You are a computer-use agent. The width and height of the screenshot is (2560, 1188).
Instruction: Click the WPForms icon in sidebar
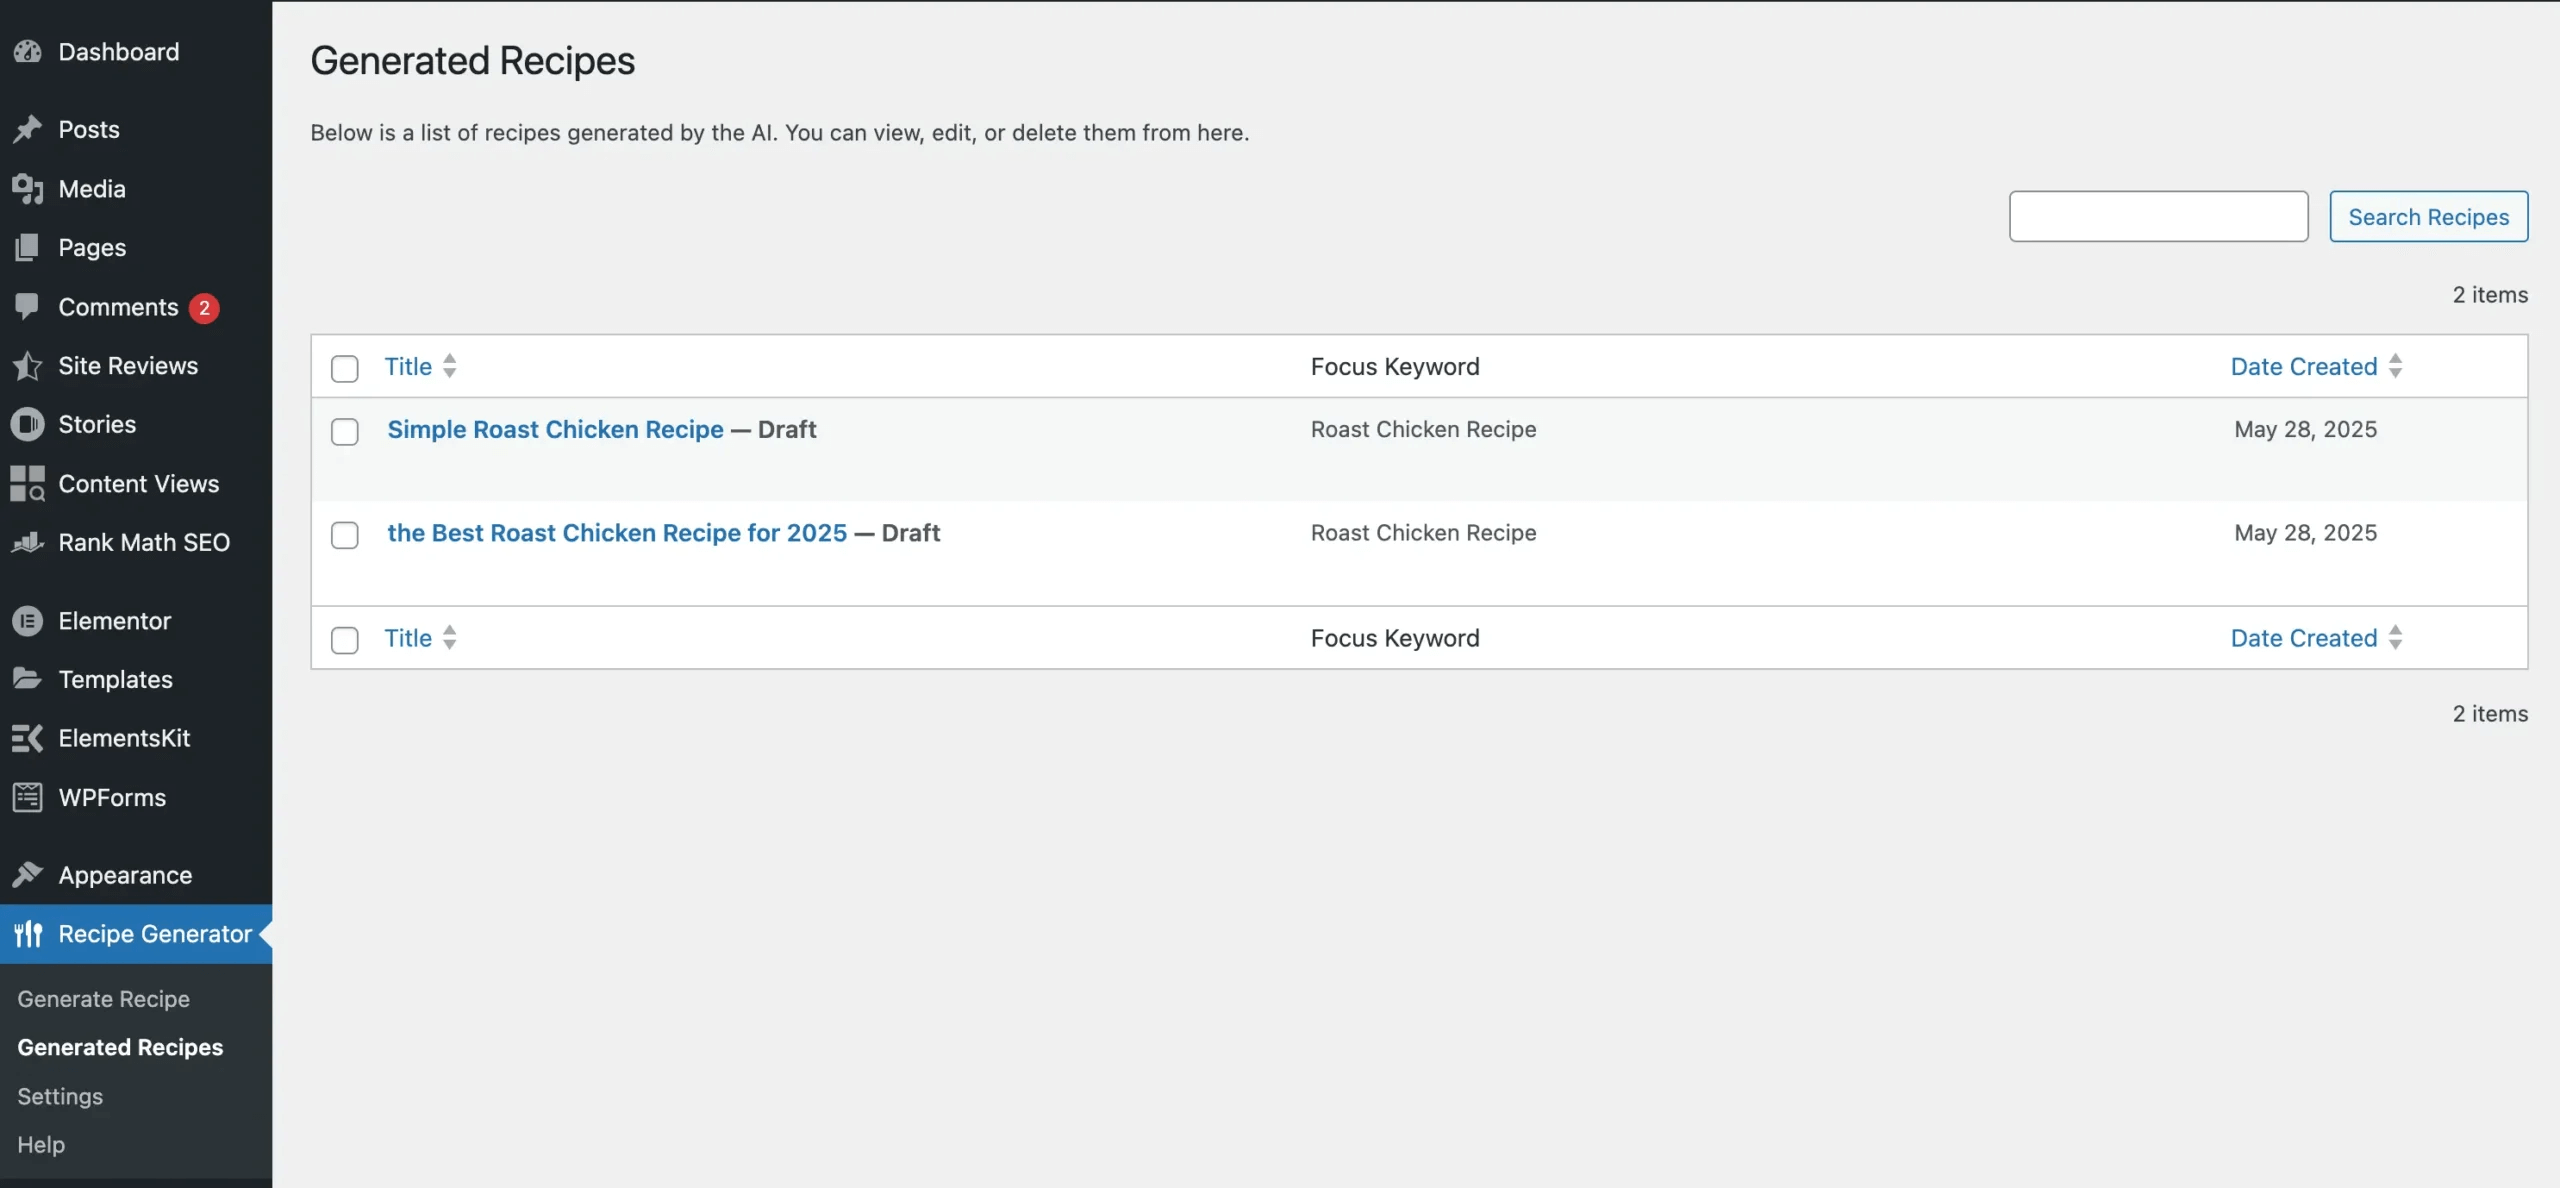27,798
